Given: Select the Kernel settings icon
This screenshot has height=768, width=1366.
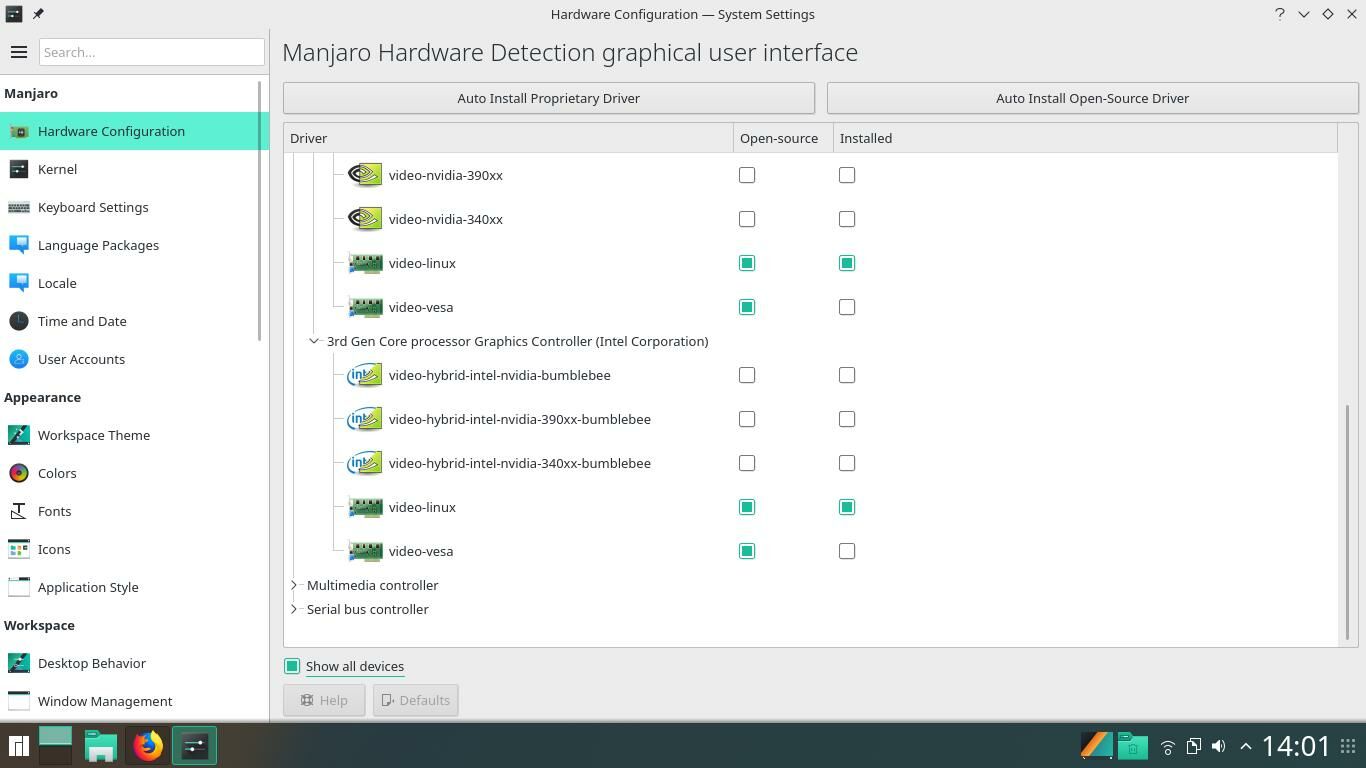Looking at the screenshot, I should (19, 169).
